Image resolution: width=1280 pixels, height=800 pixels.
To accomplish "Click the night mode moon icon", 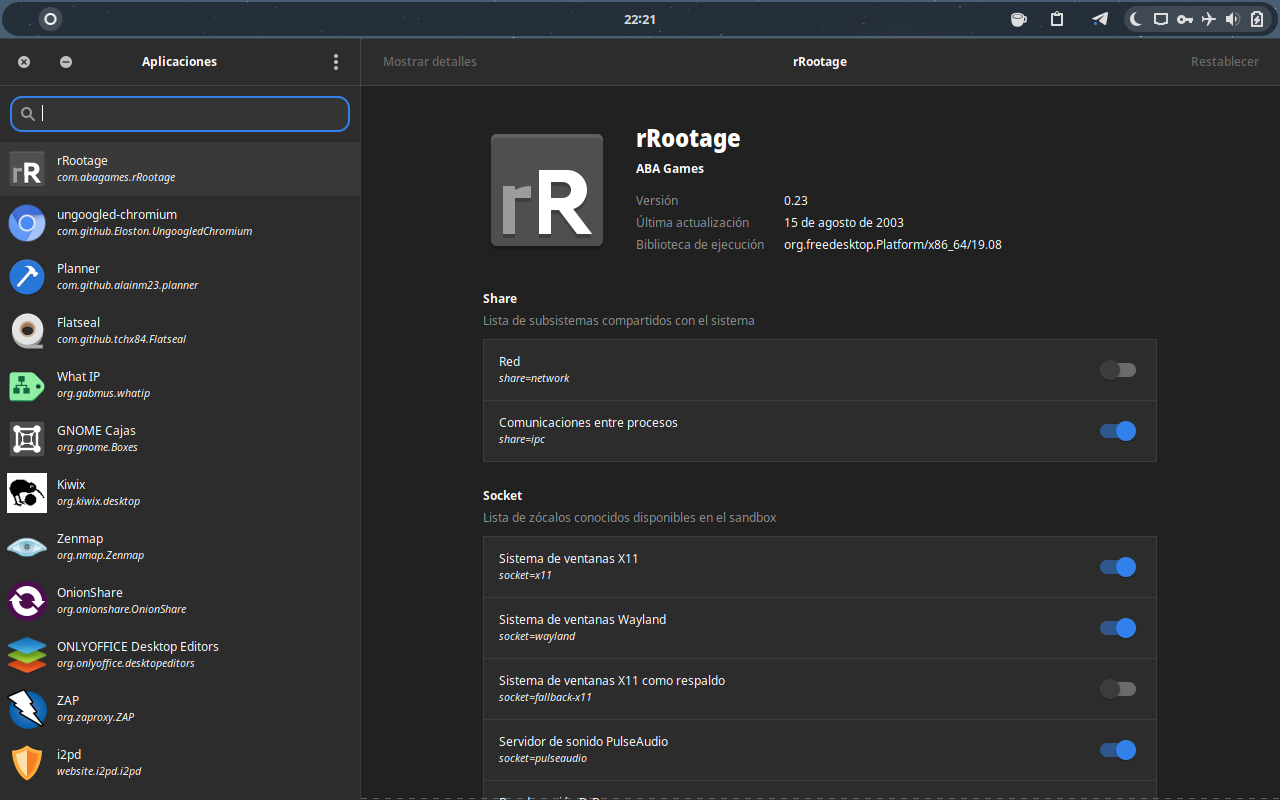I will pyautogui.click(x=1136, y=19).
